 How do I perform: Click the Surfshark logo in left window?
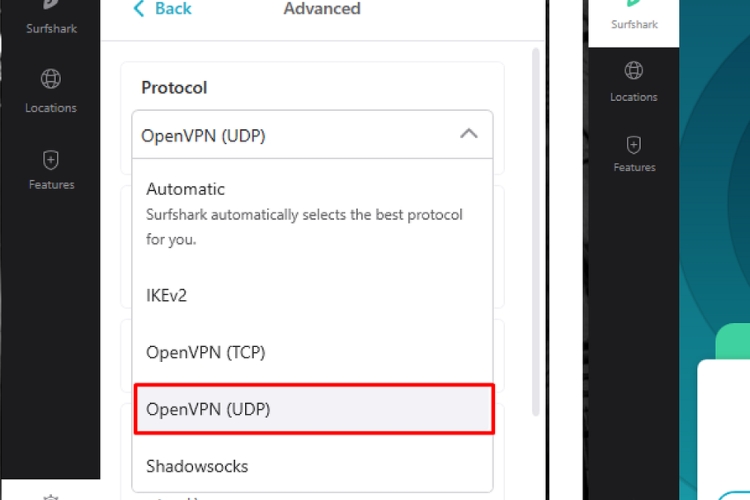[51, 6]
